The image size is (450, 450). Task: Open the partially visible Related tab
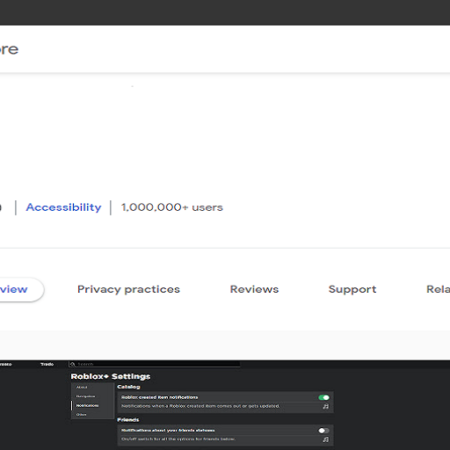click(x=438, y=289)
